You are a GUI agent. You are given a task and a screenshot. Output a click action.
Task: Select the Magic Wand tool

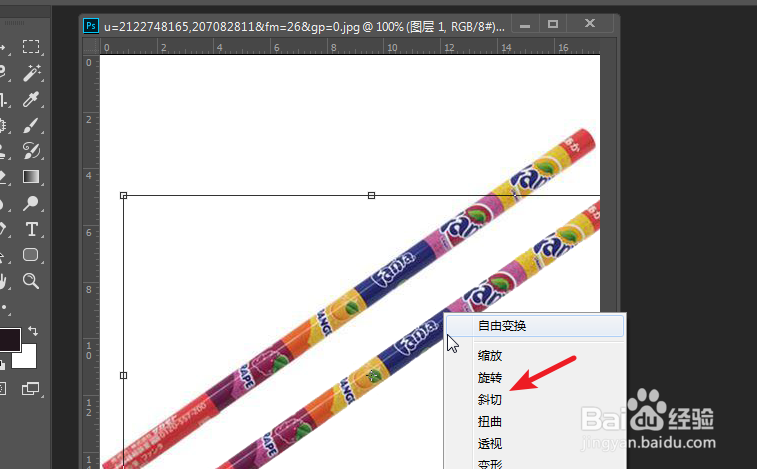(x=31, y=73)
